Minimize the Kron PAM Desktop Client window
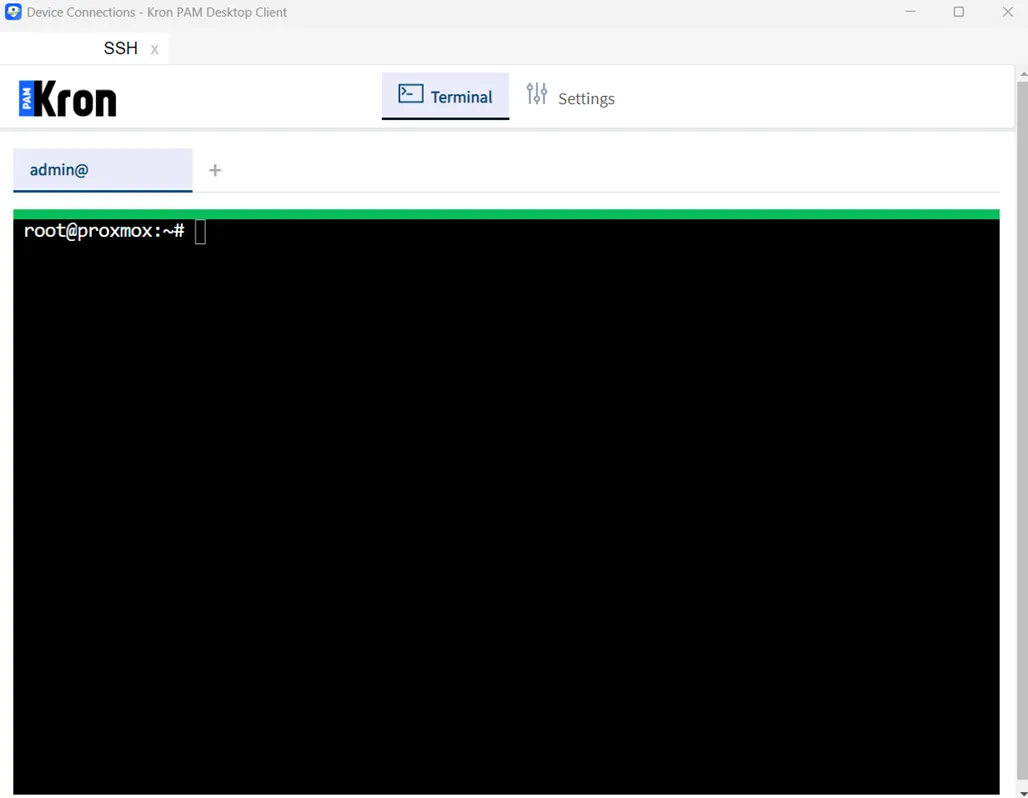This screenshot has height=798, width=1028. pos(910,12)
